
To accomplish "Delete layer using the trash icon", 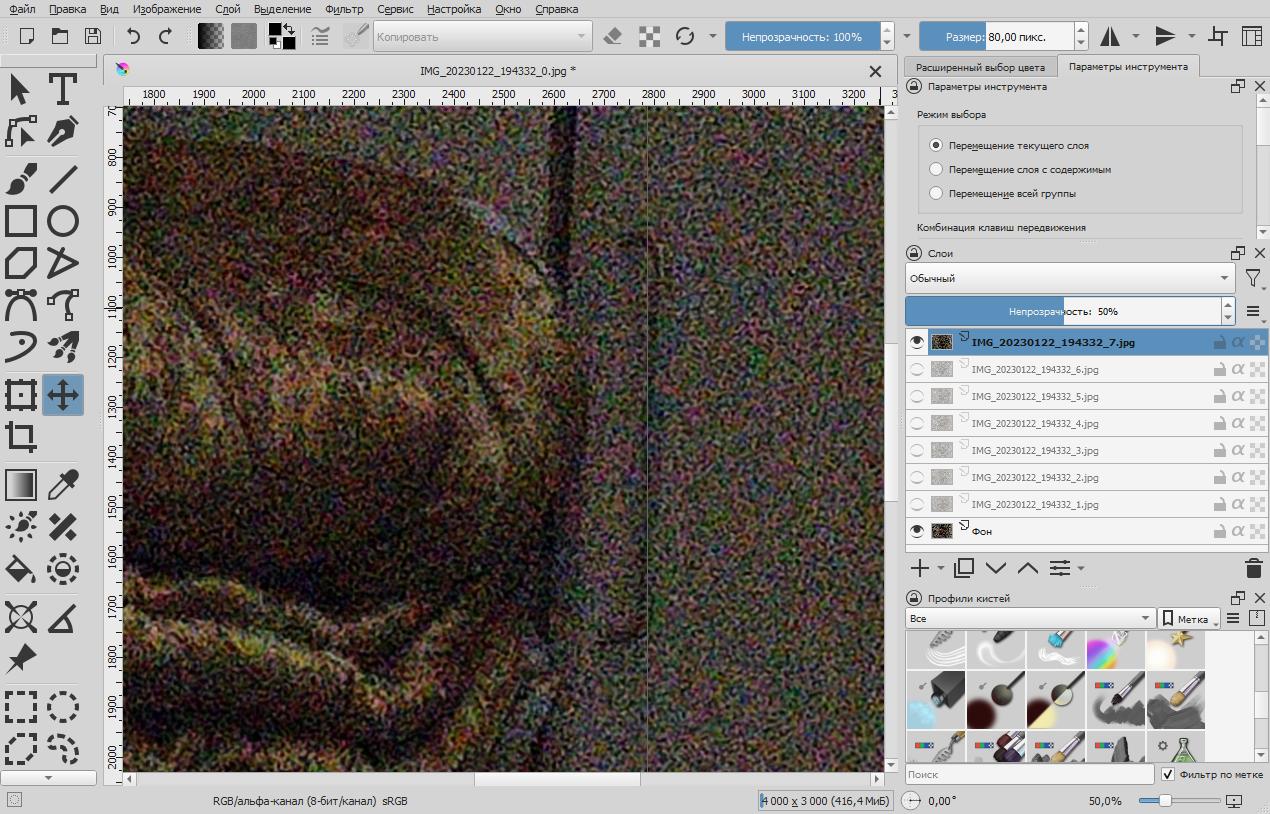I will (x=1253, y=568).
